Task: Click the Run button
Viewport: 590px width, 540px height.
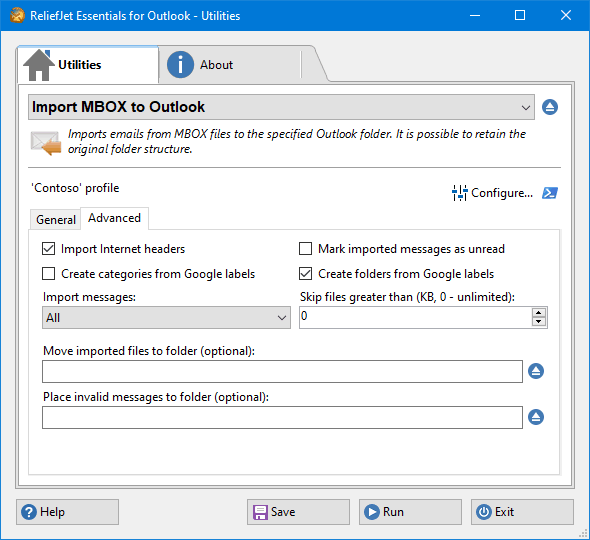Action: (410, 512)
